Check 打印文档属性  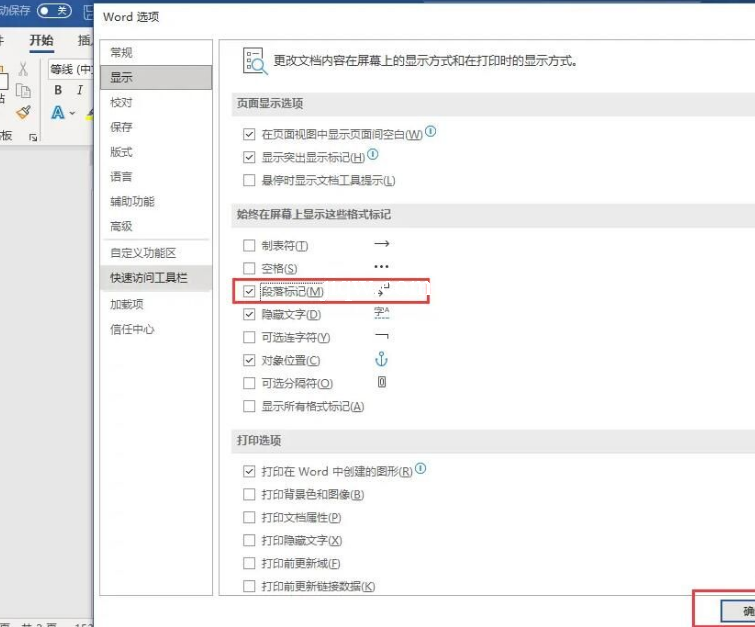click(x=249, y=517)
